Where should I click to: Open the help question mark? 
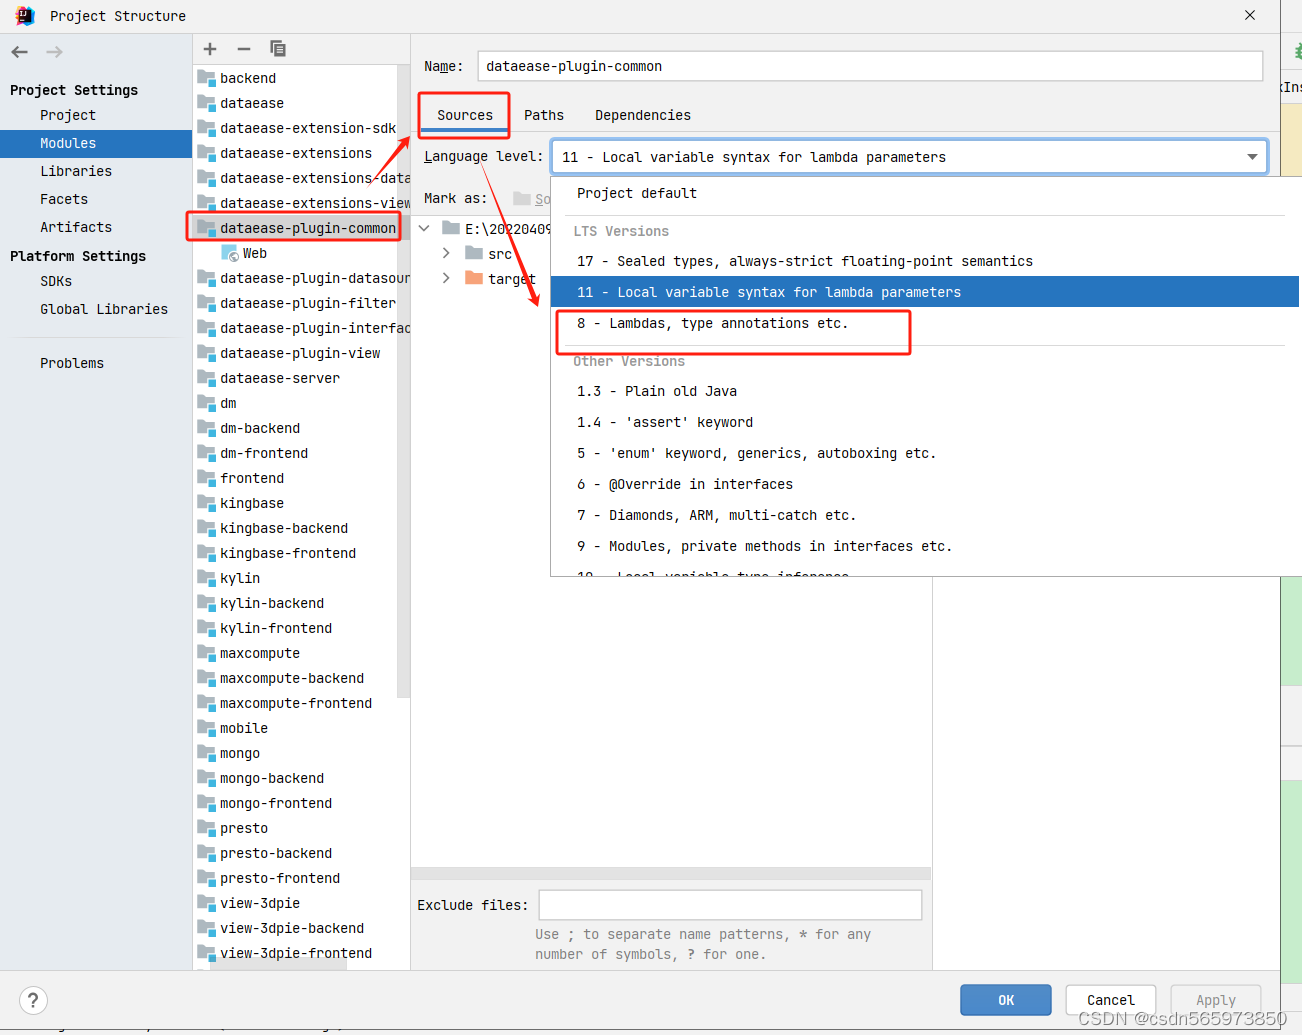33,1000
